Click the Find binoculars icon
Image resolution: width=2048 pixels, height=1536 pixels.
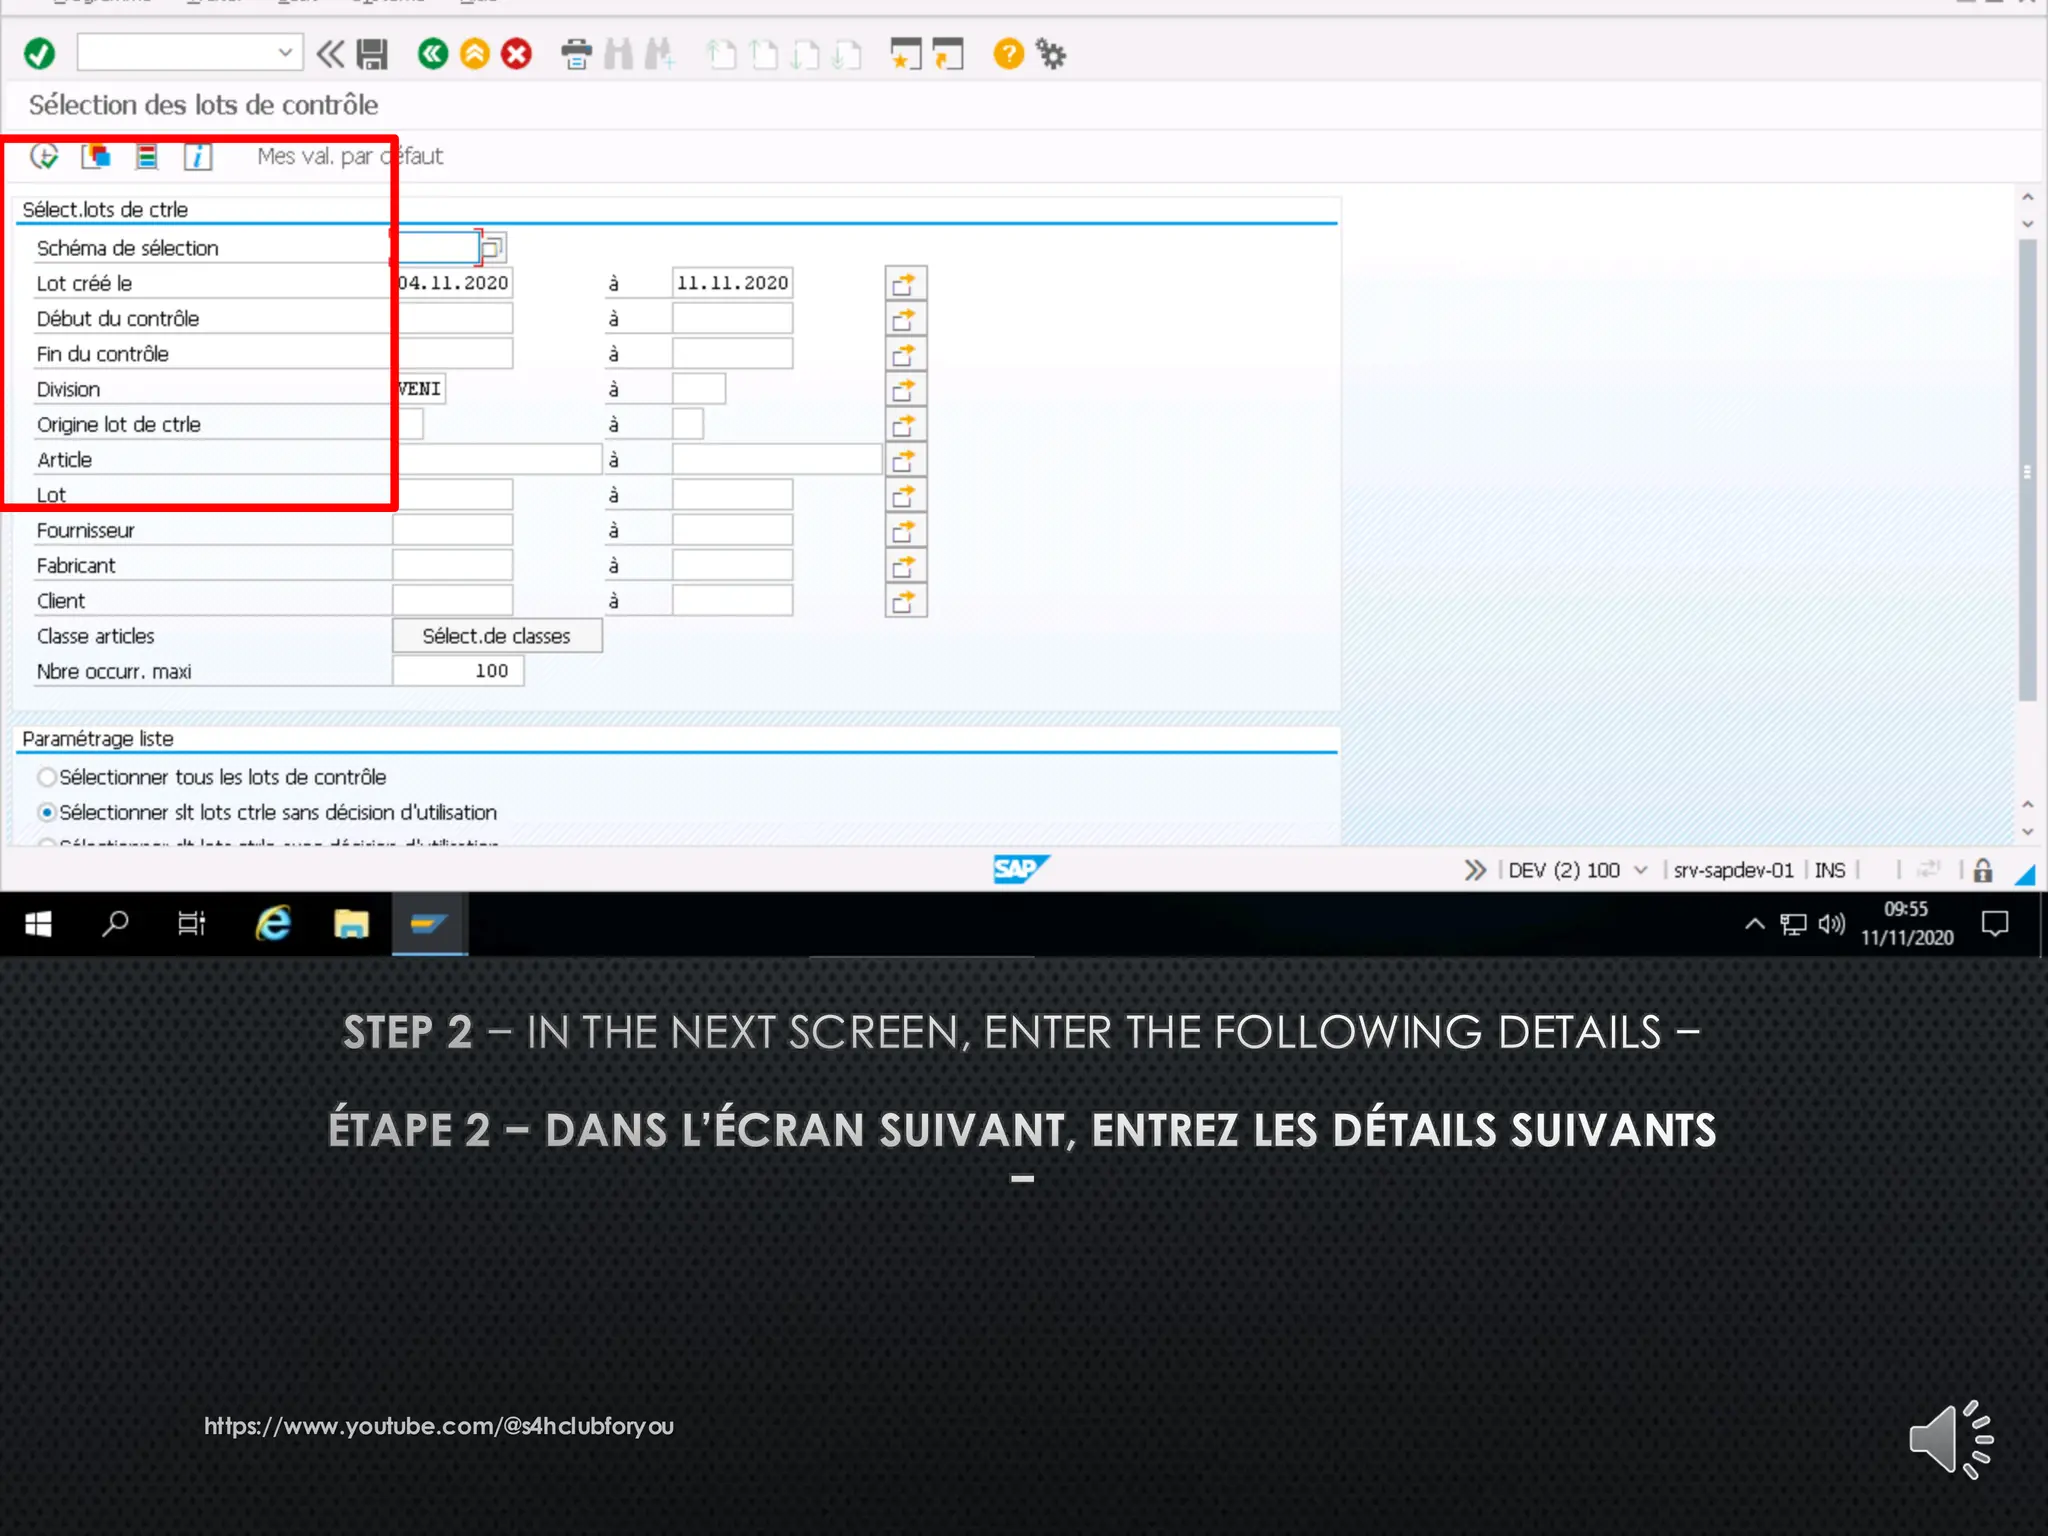click(x=618, y=54)
